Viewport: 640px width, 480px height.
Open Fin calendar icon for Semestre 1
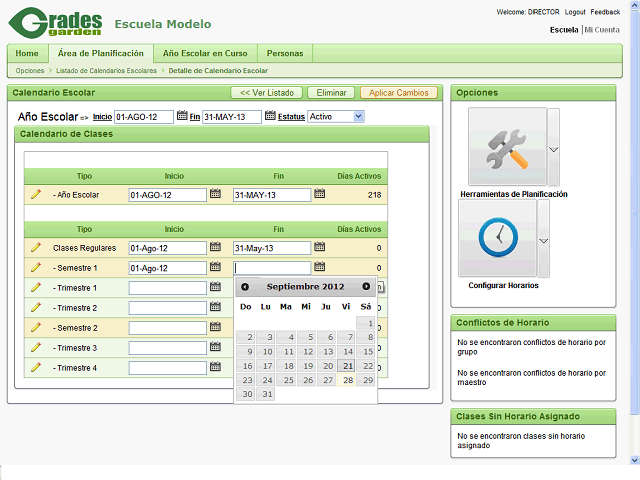320,267
